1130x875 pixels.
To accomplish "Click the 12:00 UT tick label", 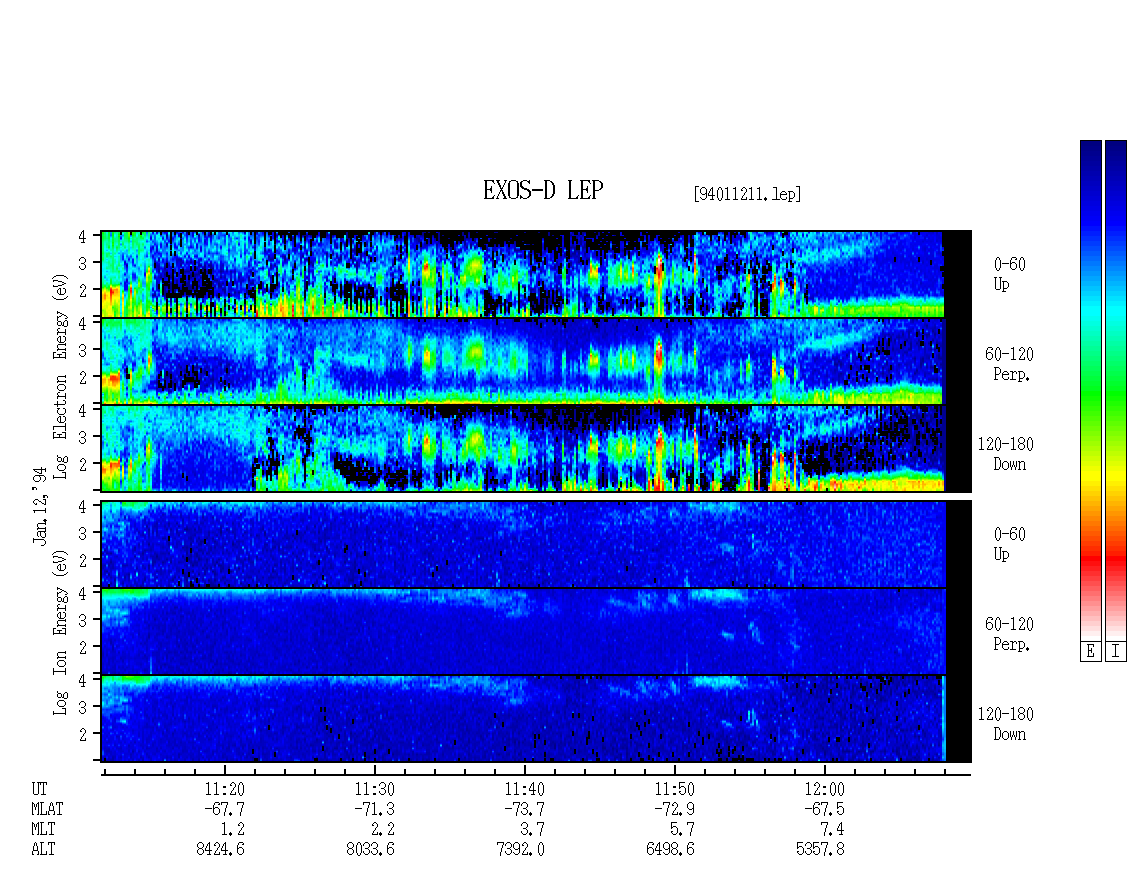I will click(x=824, y=789).
